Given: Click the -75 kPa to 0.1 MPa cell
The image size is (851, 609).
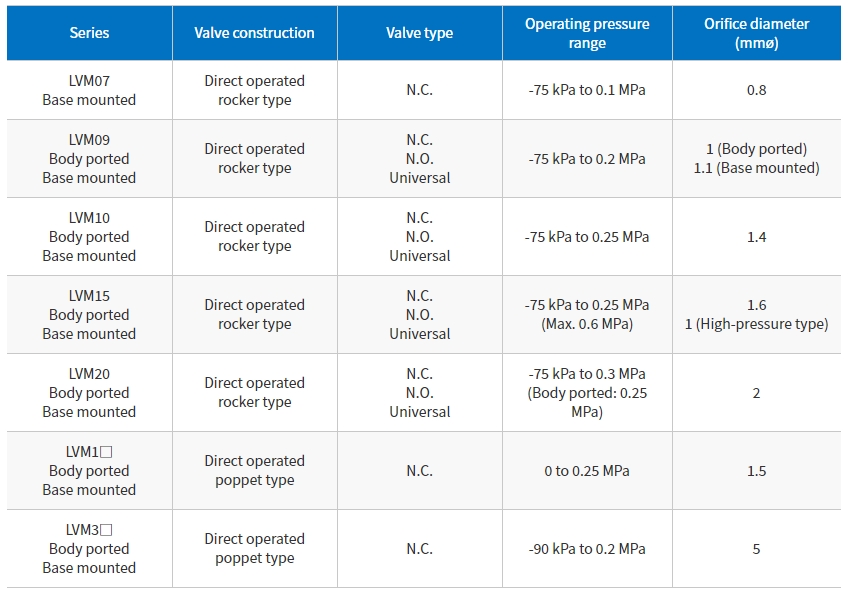Looking at the screenshot, I should coord(587,90).
